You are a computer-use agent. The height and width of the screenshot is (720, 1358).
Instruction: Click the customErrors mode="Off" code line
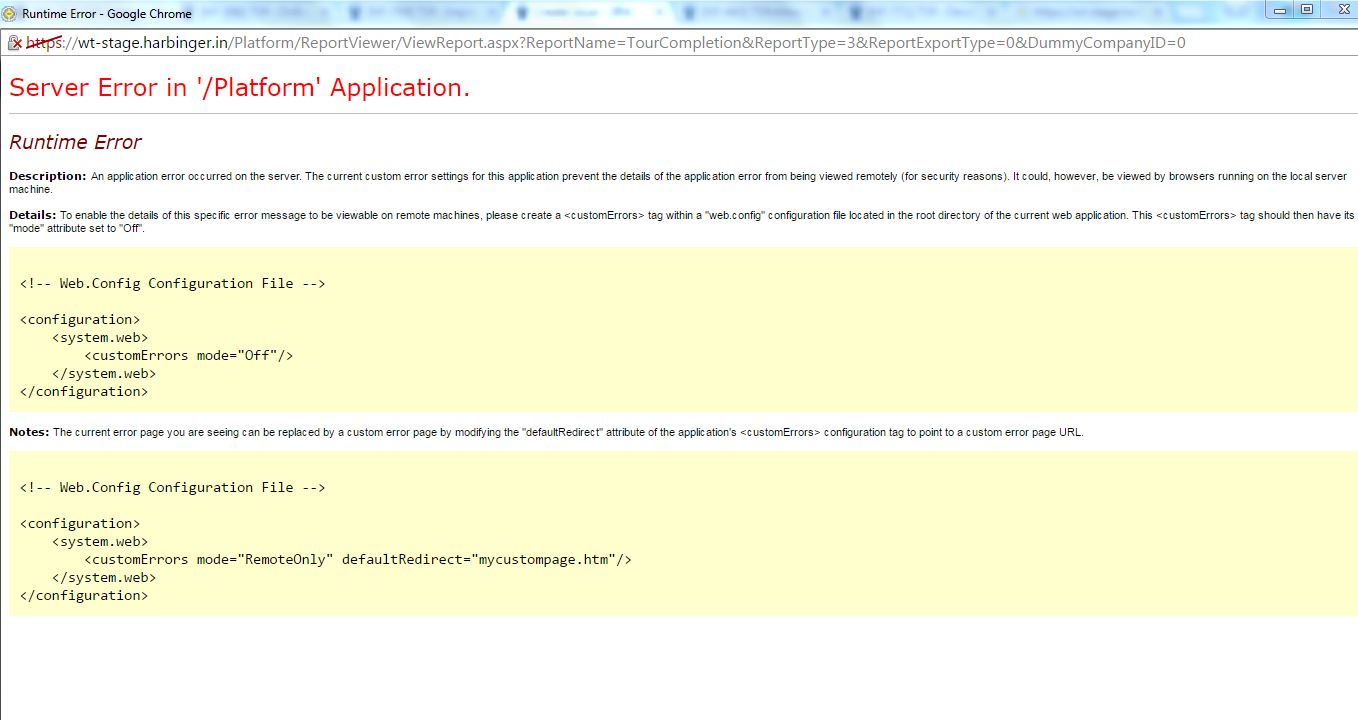[x=188, y=355]
